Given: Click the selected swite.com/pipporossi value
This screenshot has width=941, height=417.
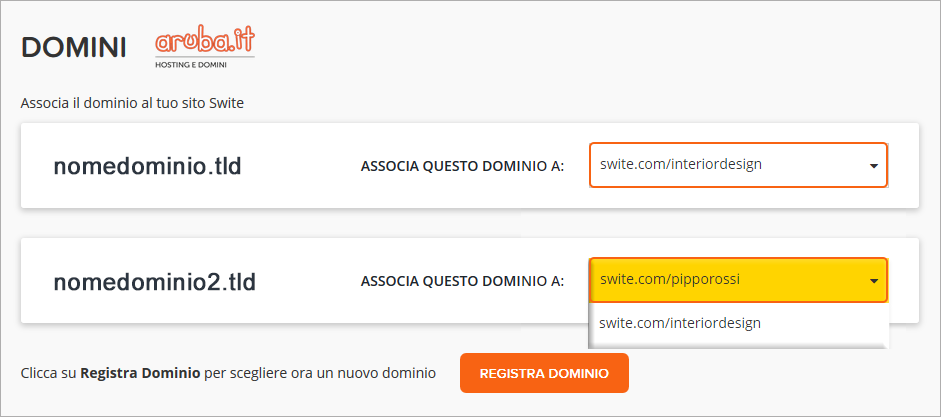Looking at the screenshot, I should [670, 279].
